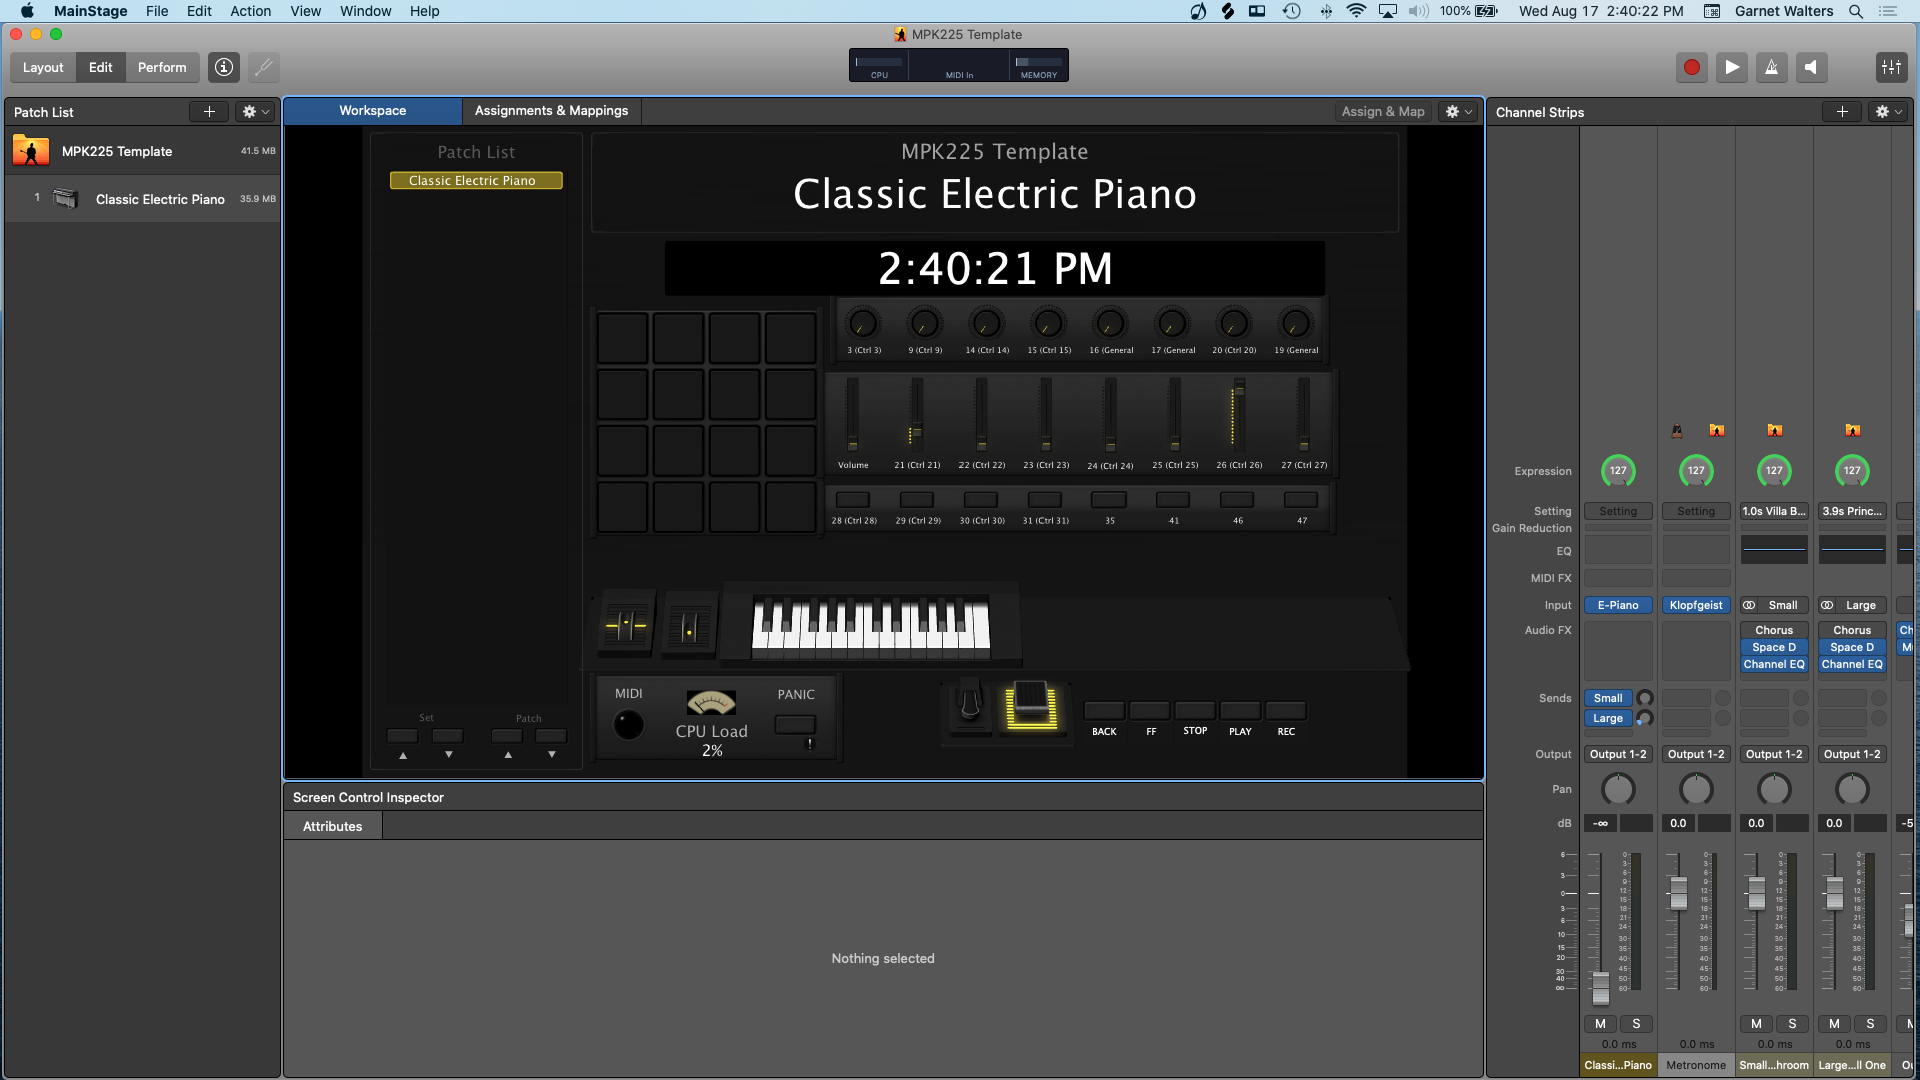Open the Channel Strips gear menu
1920x1080 pixels.
coord(1889,112)
